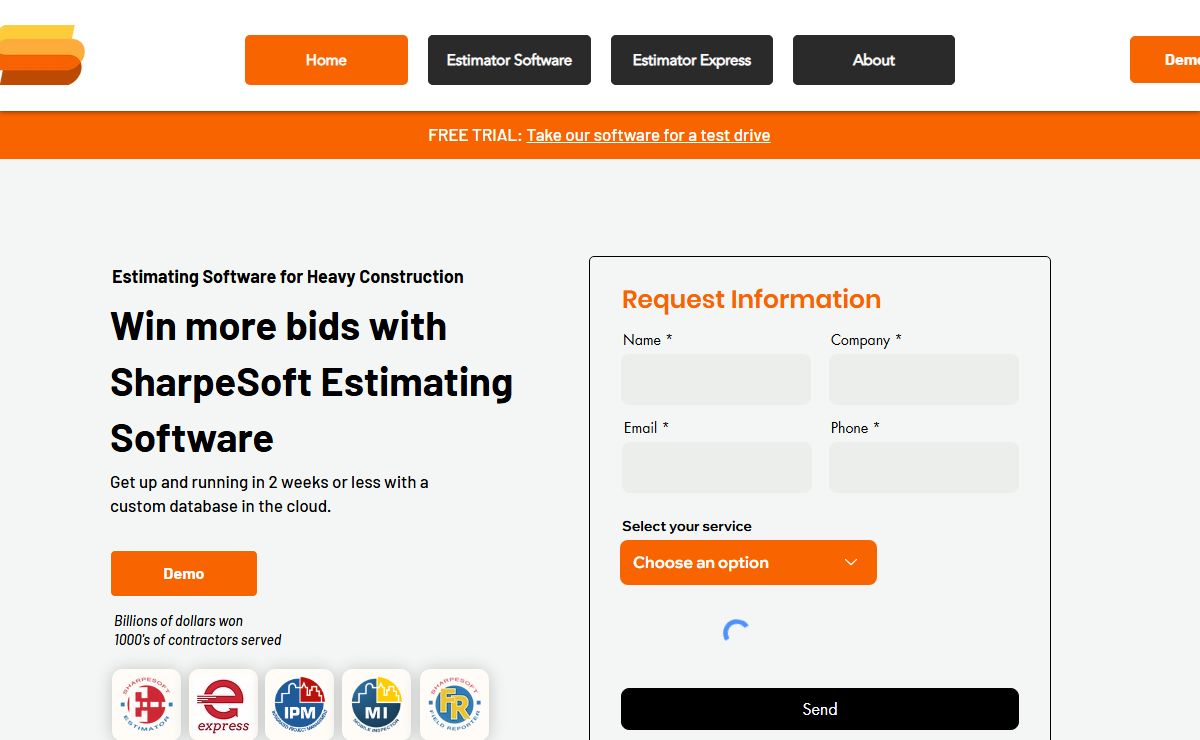This screenshot has width=1200, height=740.
Task: Click the cut-off Demo button in the header
Action: 1166,60
